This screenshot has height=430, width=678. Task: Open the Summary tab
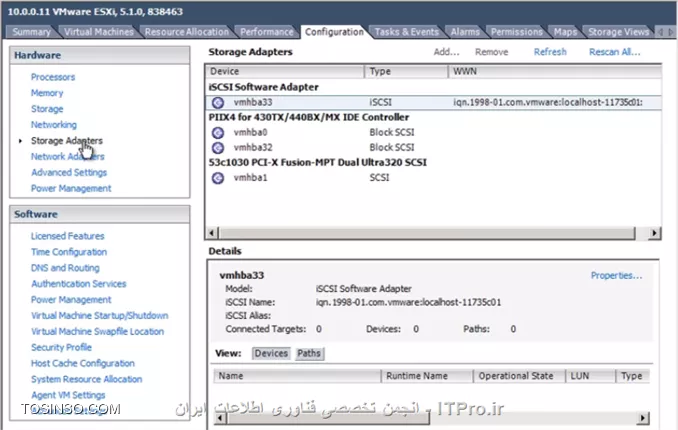point(31,32)
